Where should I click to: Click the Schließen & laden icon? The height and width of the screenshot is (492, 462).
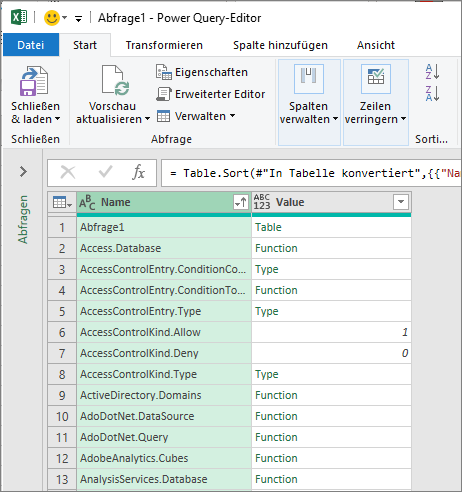point(34,81)
